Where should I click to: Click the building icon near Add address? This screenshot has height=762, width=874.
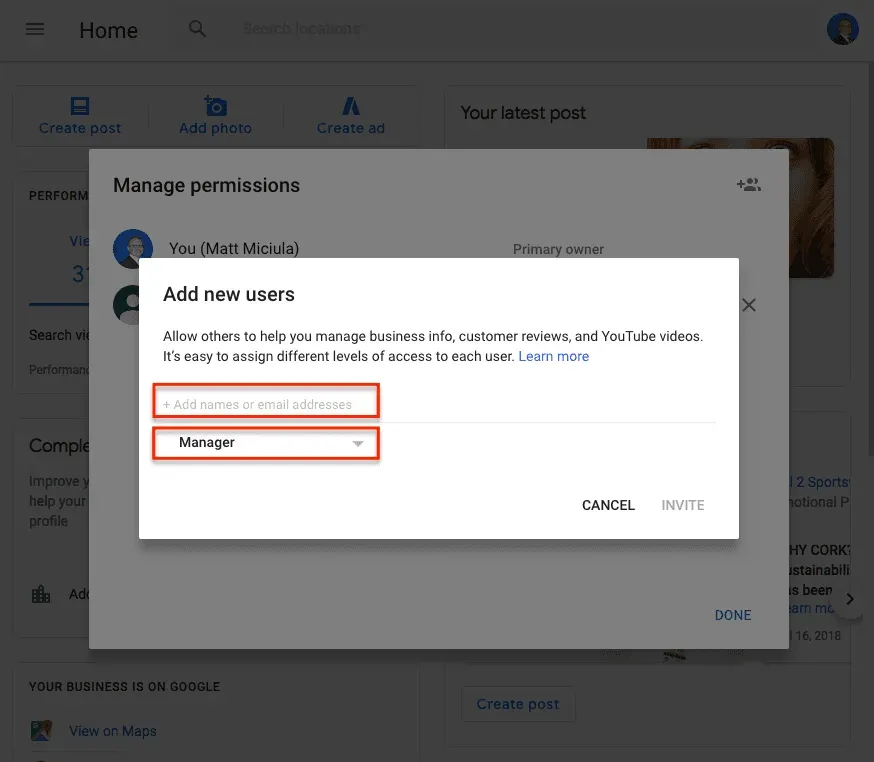click(x=41, y=594)
